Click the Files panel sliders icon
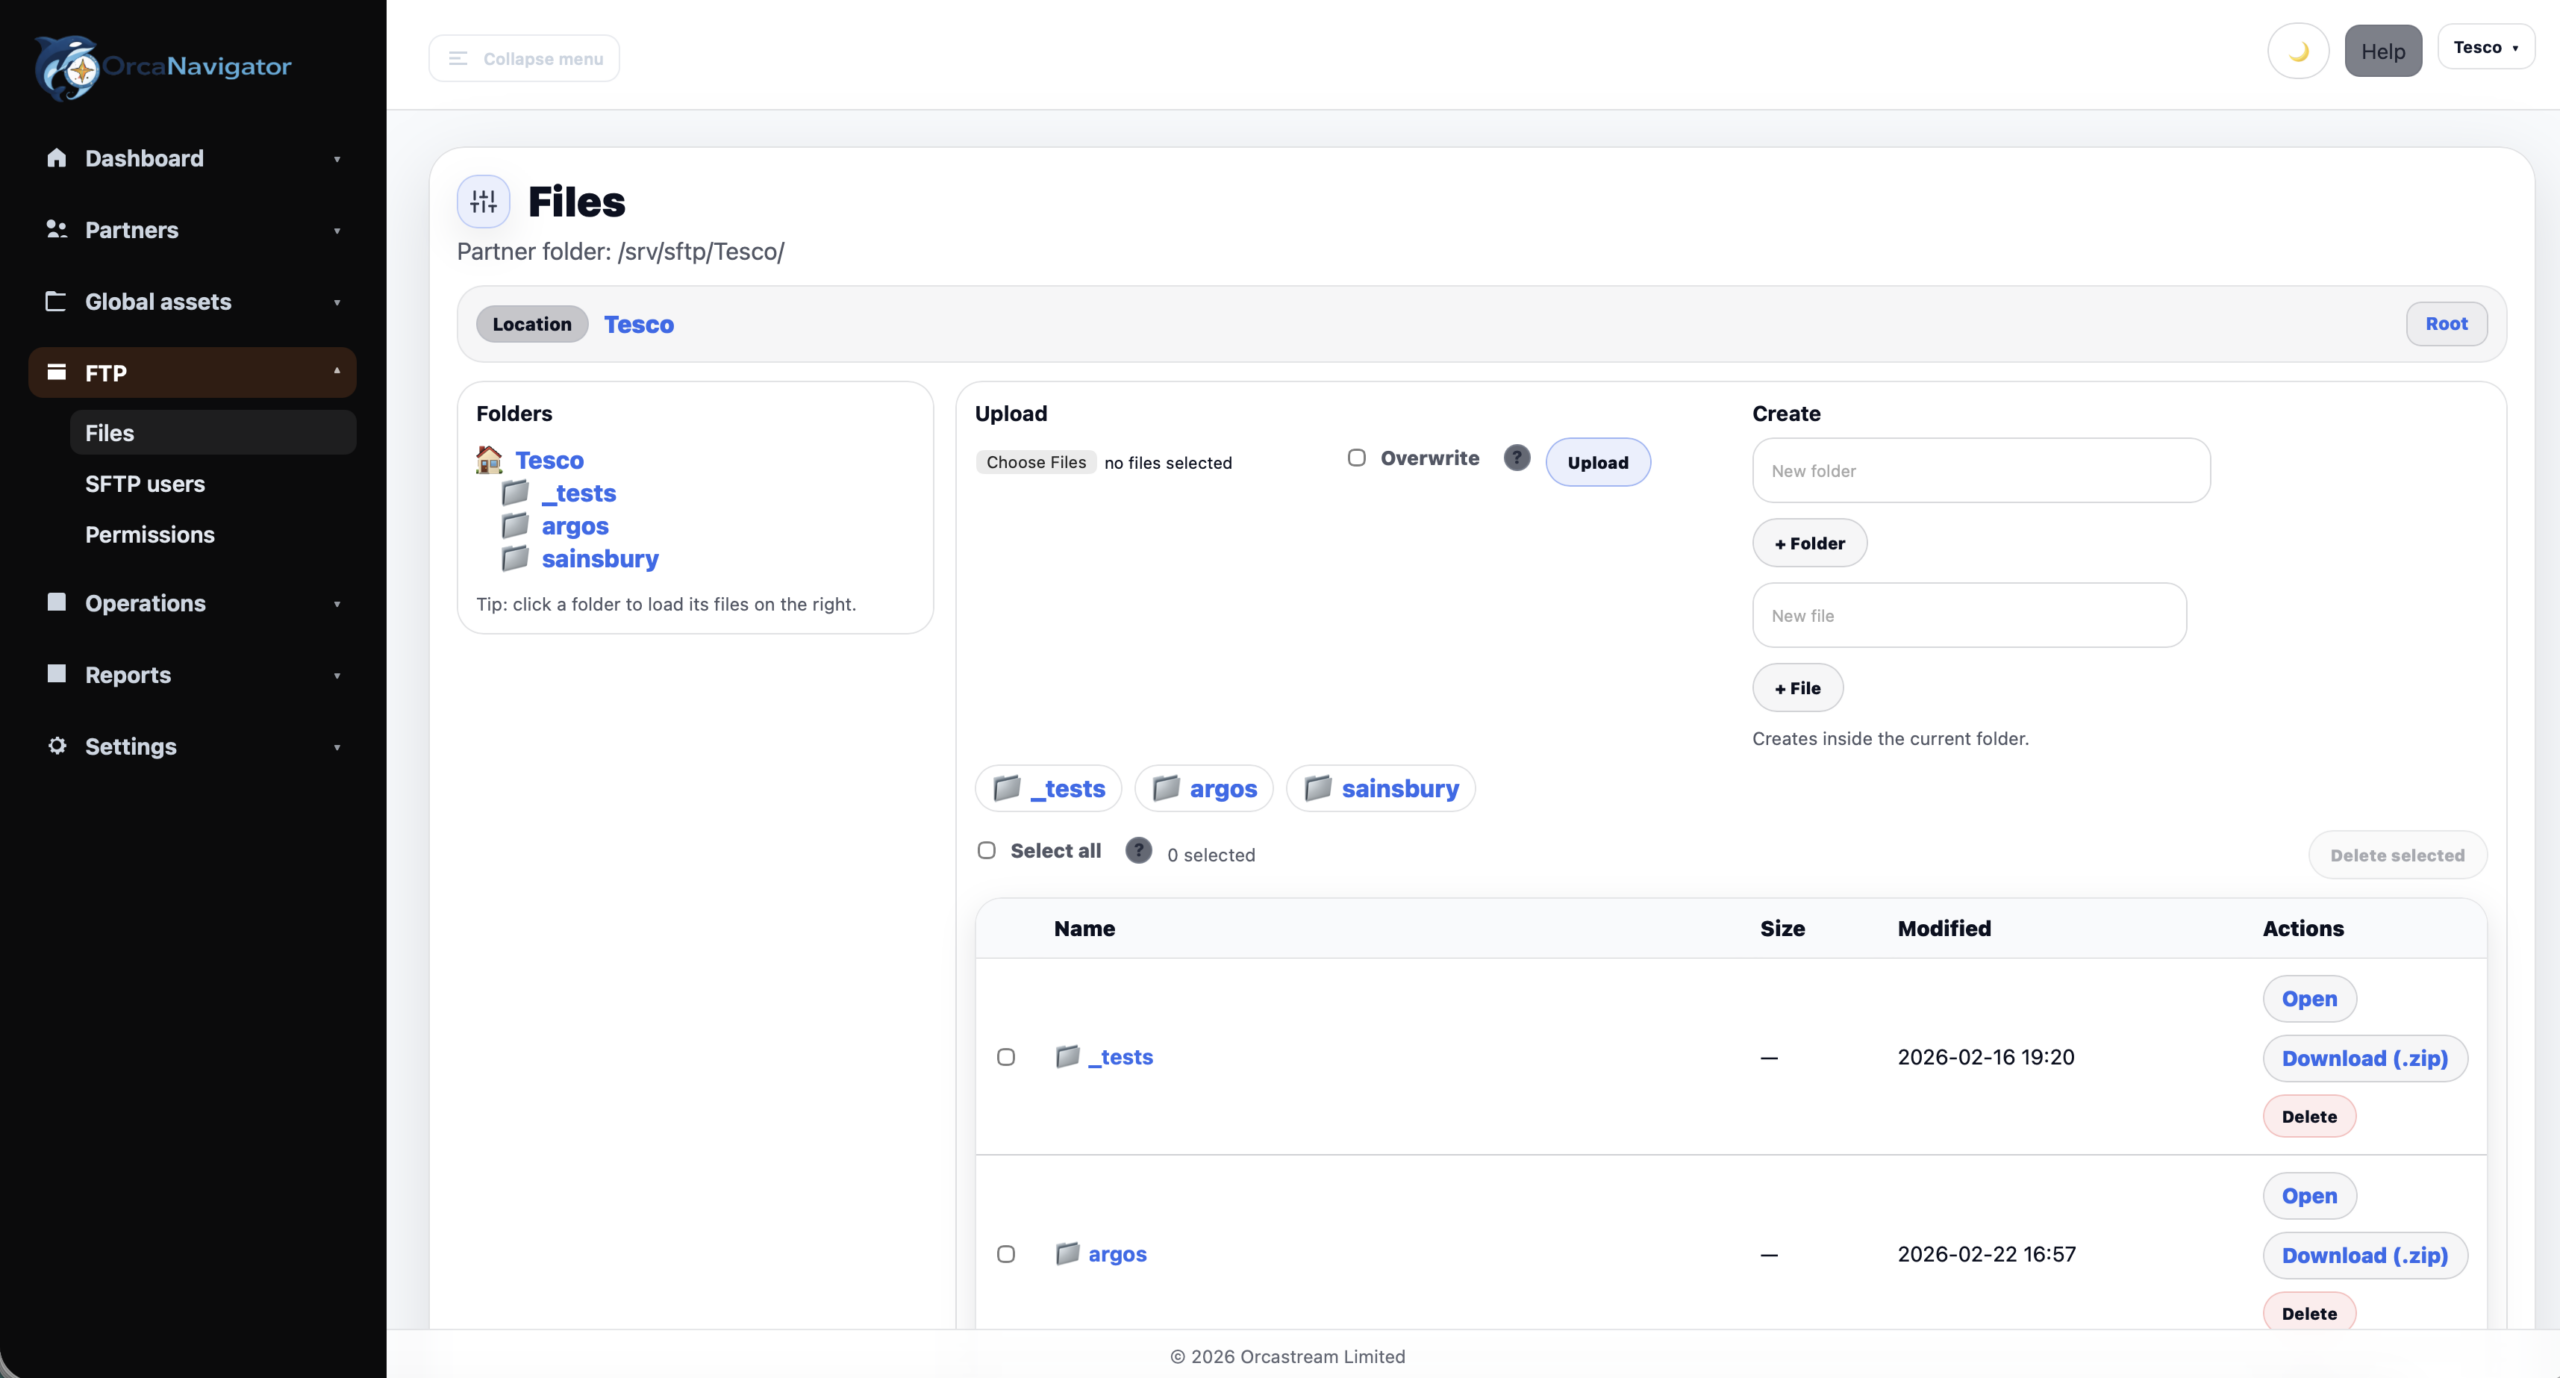2560x1378 pixels. pos(483,200)
